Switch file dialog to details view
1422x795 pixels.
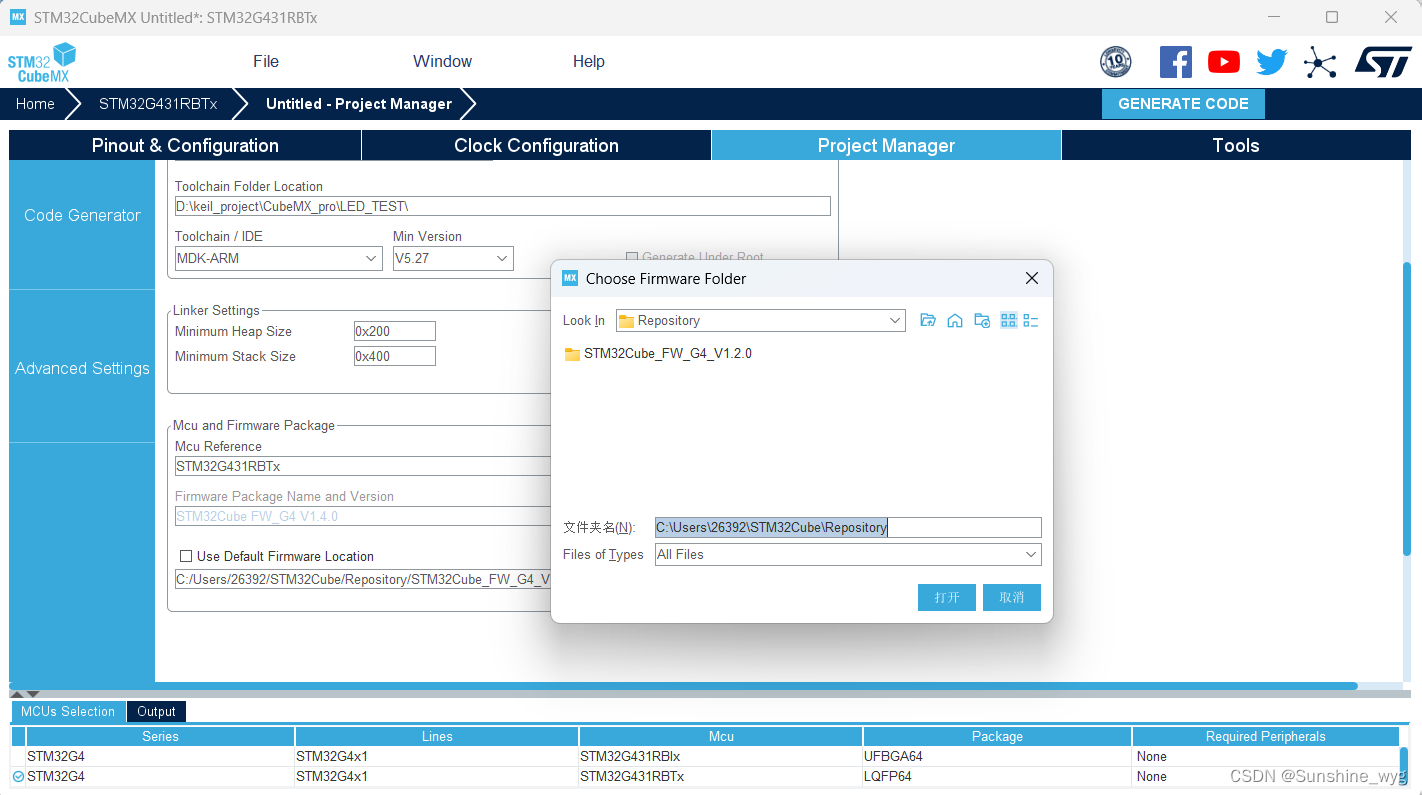1031,320
